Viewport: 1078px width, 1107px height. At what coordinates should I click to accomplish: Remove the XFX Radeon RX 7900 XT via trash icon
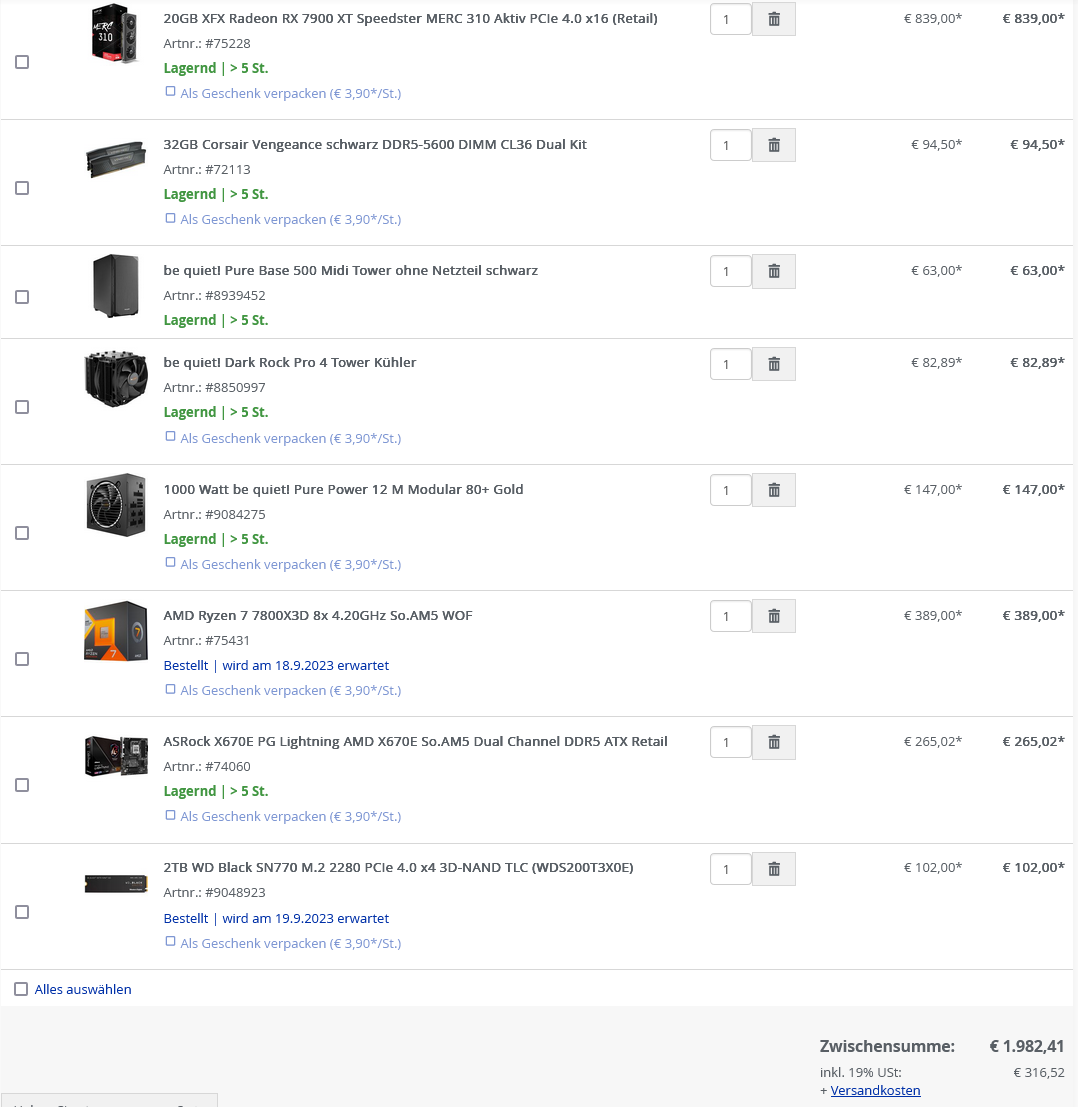pyautogui.click(x=773, y=18)
